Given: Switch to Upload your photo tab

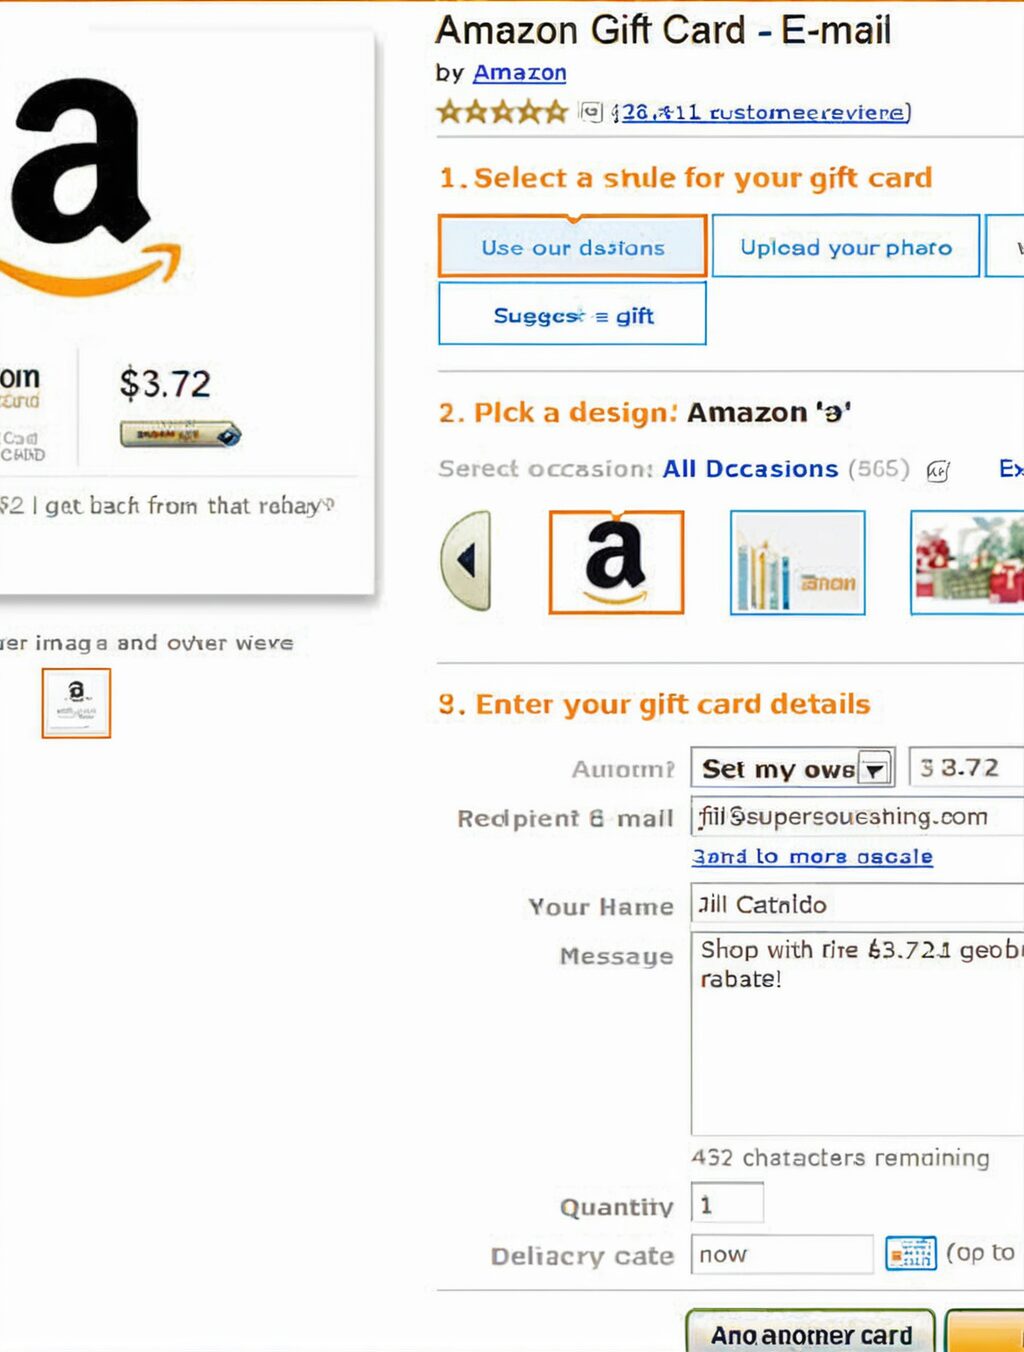Looking at the screenshot, I should [x=846, y=246].
